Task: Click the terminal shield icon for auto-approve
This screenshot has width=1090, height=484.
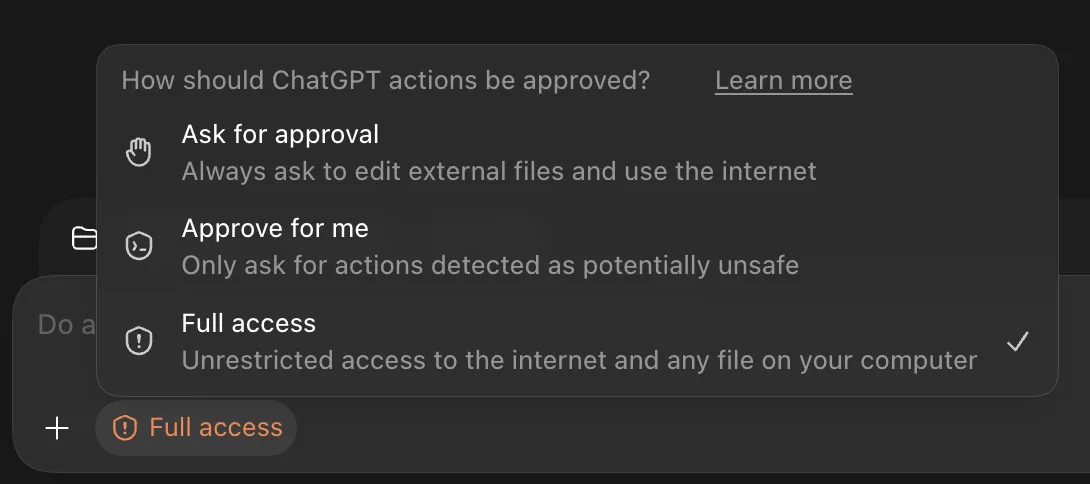Action: pos(138,246)
